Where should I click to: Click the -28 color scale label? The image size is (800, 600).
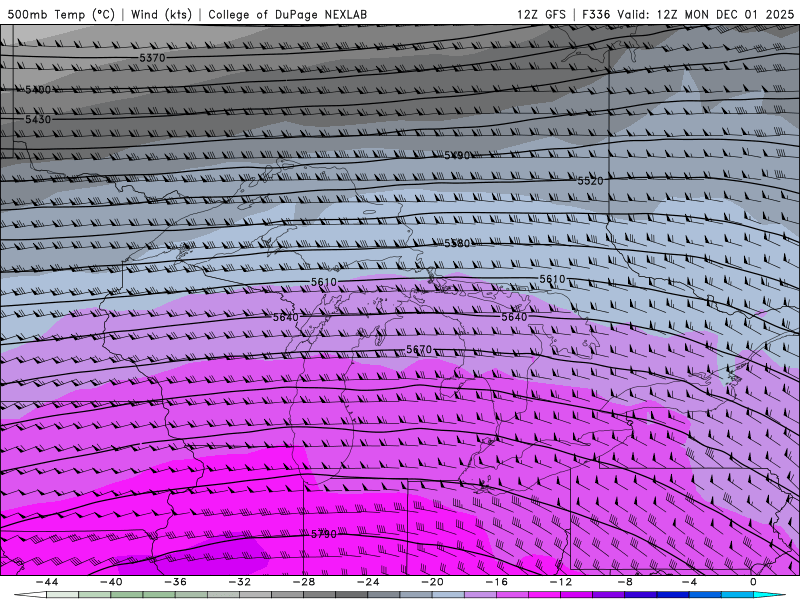(x=304, y=582)
